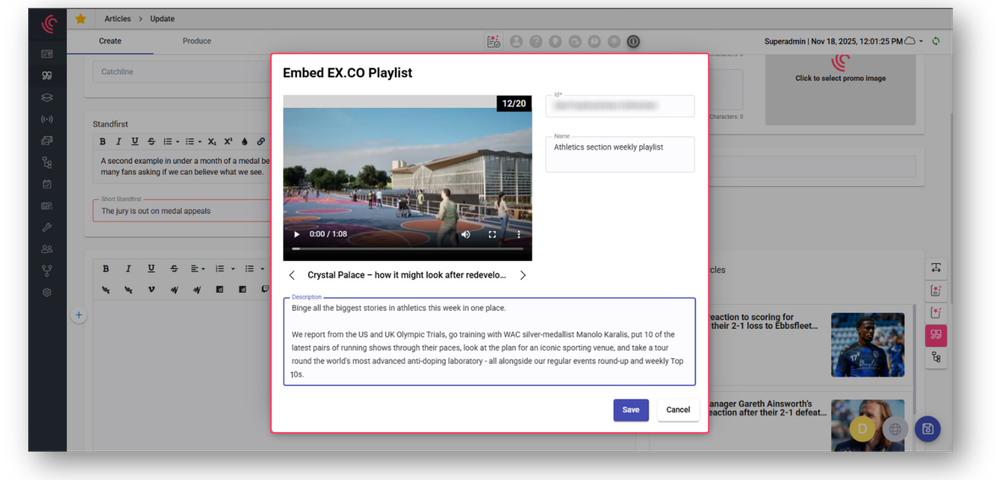The width and height of the screenshot is (1000, 480).
Task: Open the users icon in sidebar
Action: point(47,249)
